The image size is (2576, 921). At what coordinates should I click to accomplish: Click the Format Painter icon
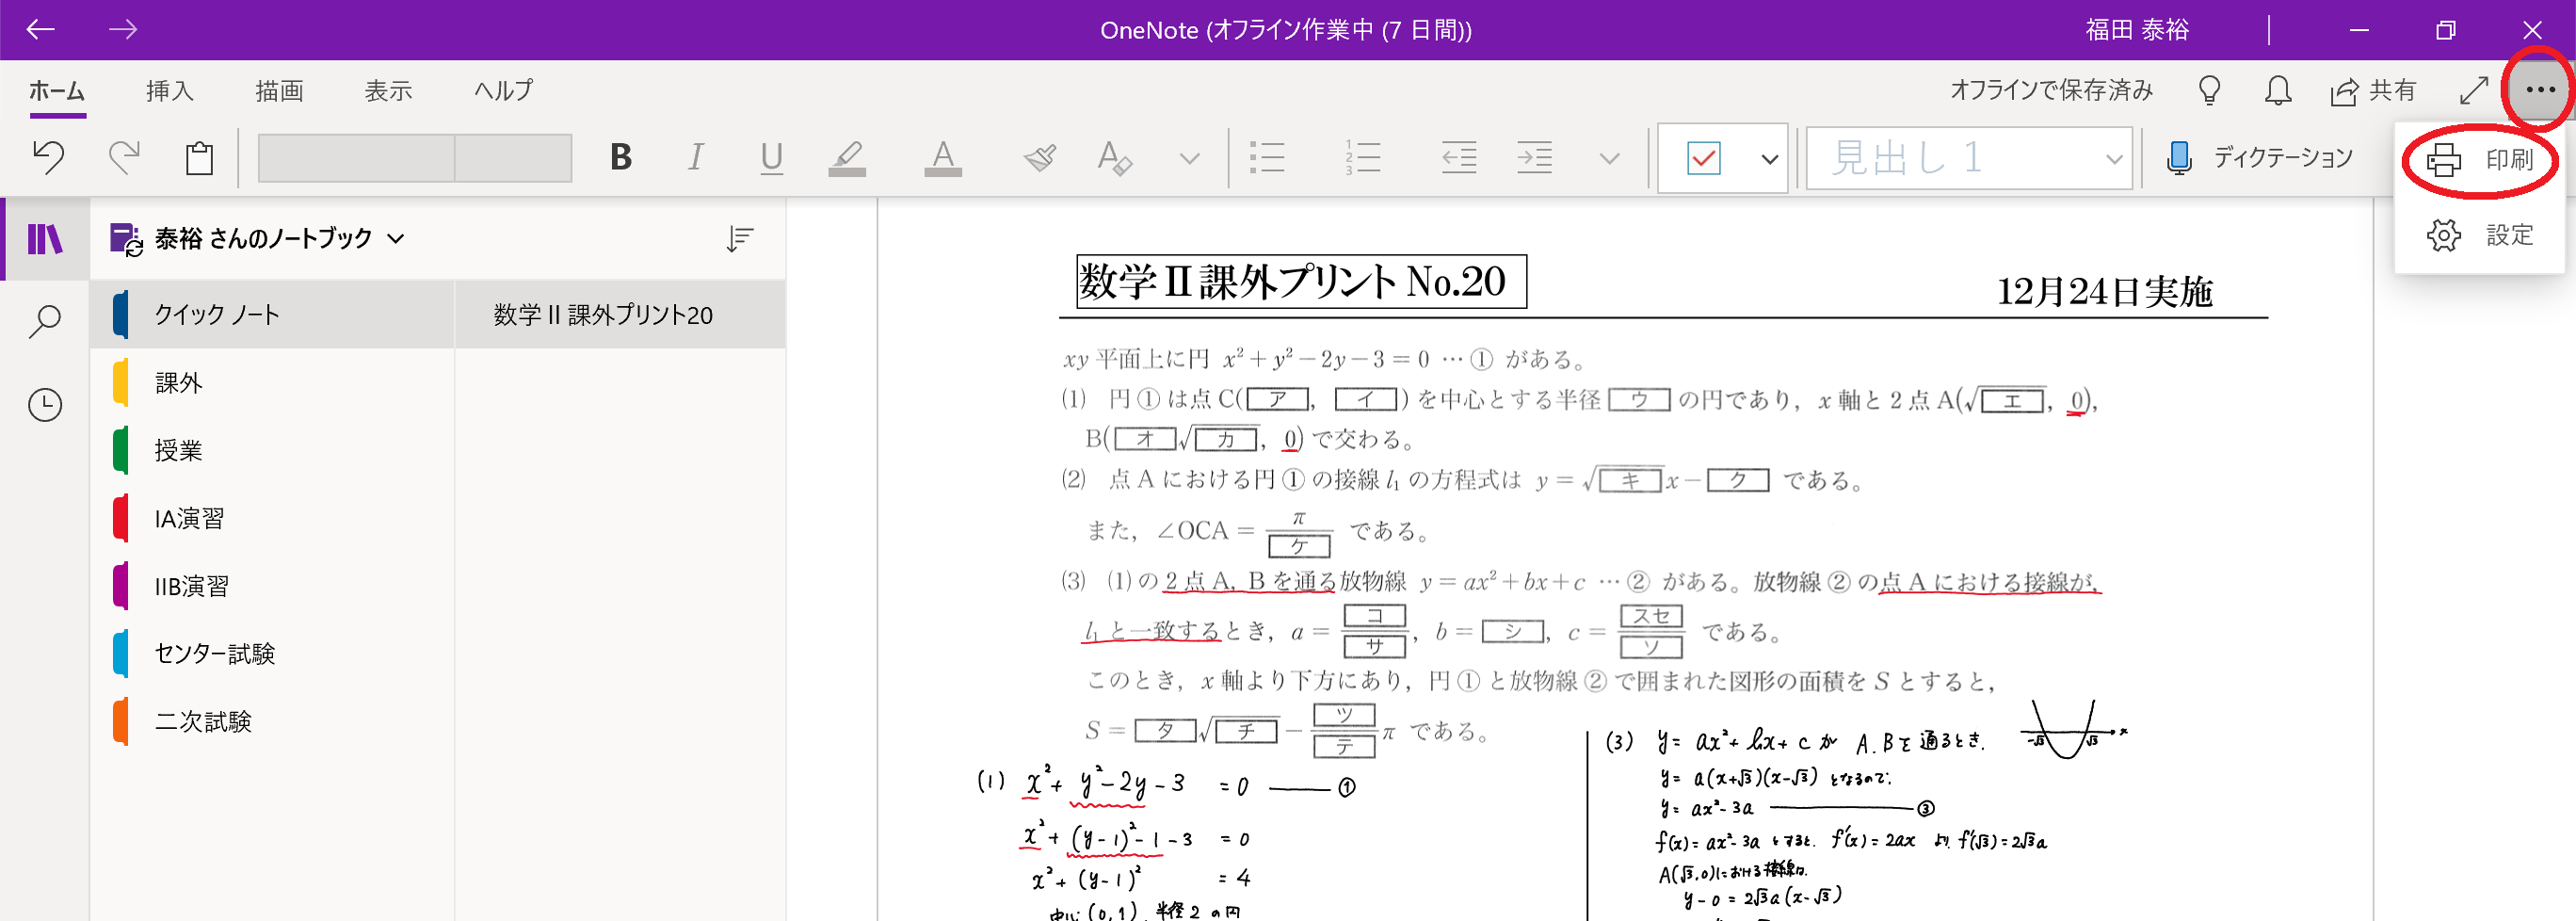[1040, 158]
